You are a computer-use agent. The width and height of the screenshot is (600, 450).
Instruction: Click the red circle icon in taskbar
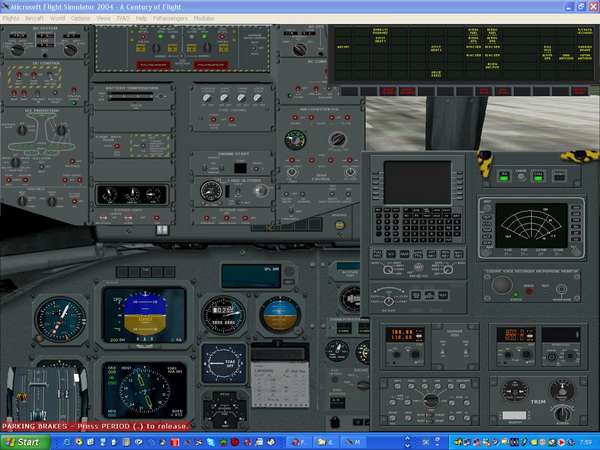click(x=235, y=442)
